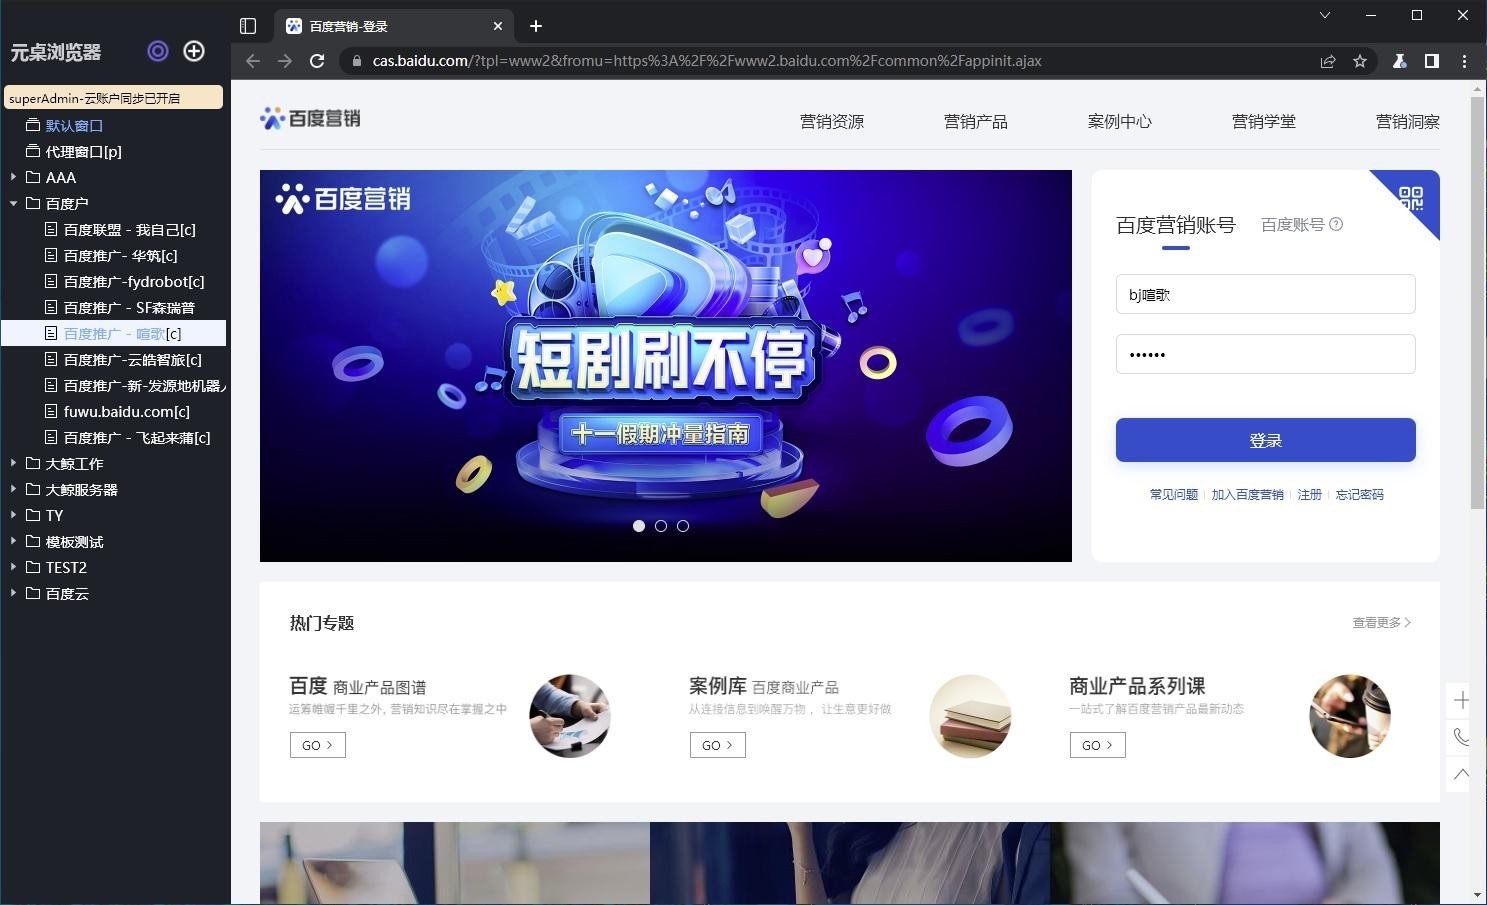This screenshot has height=905, width=1487.
Task: Open the side panel toolbar icon
Action: [1432, 61]
